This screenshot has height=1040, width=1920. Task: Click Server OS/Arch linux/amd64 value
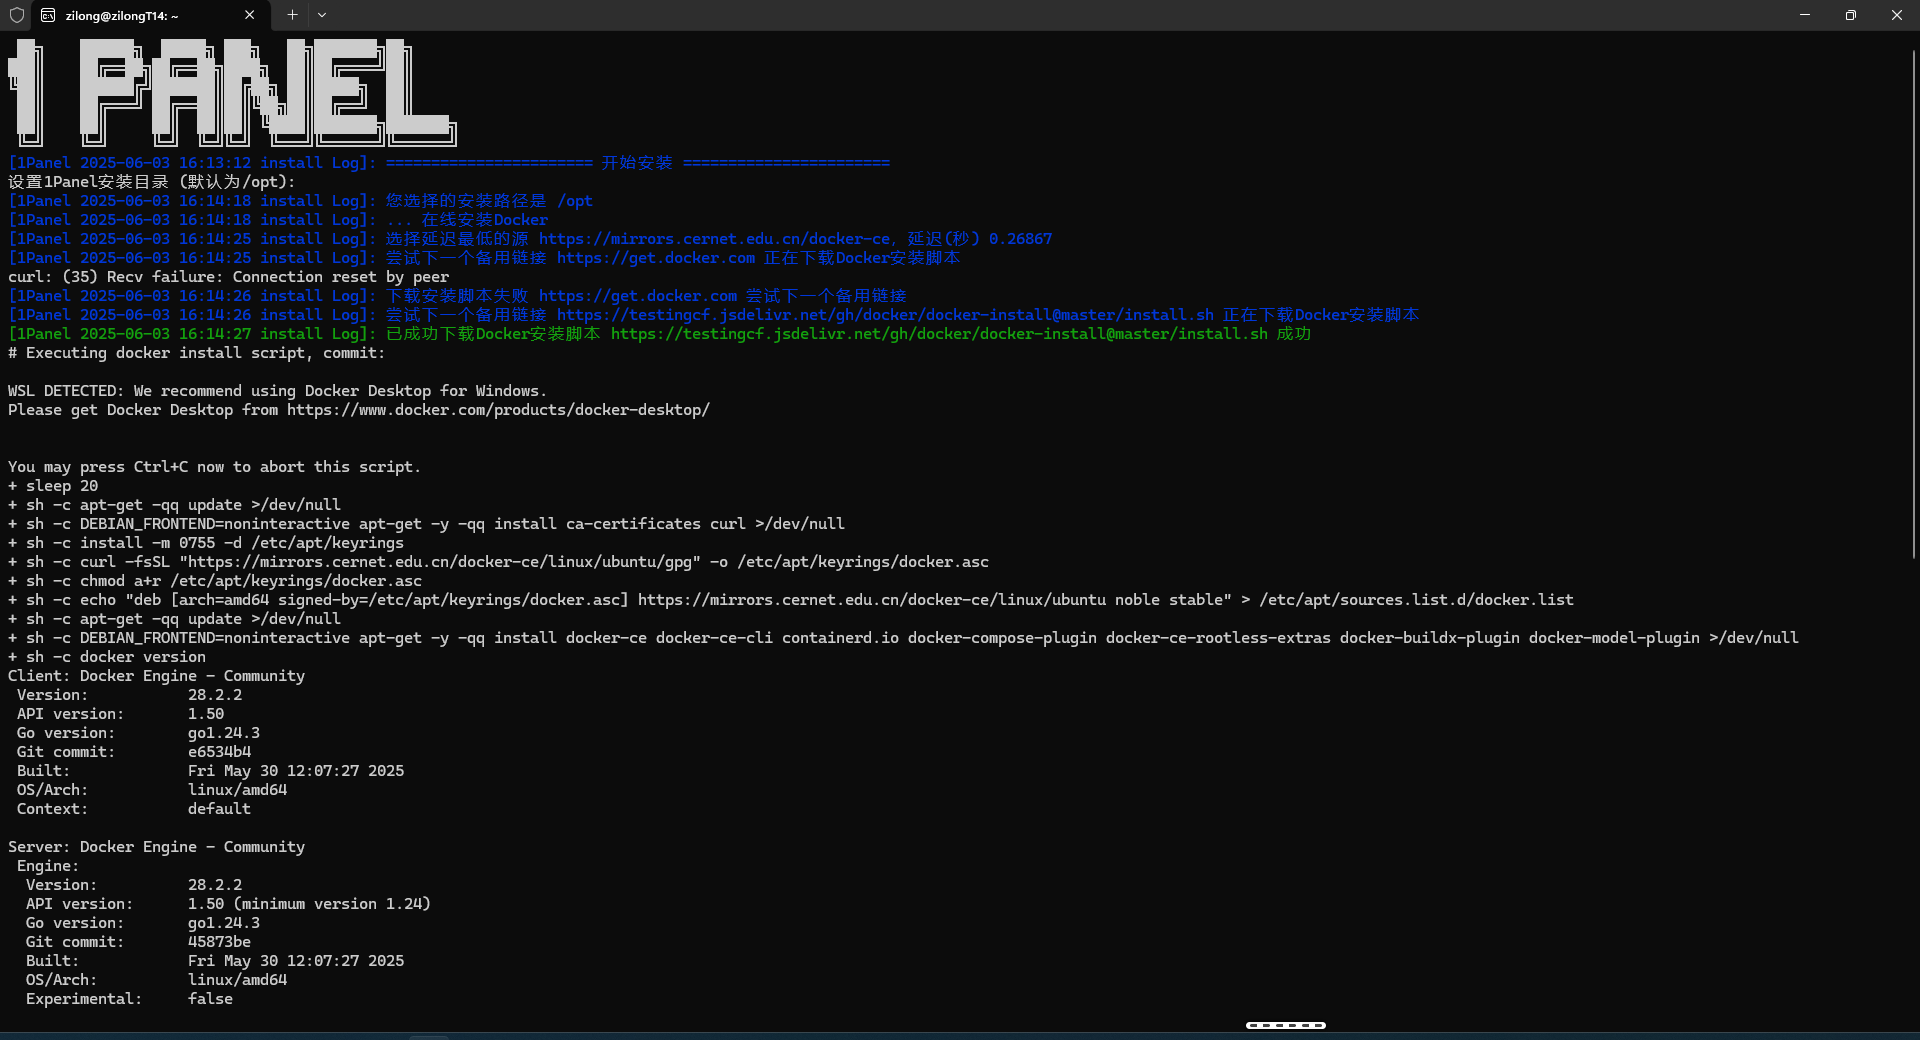click(x=238, y=980)
